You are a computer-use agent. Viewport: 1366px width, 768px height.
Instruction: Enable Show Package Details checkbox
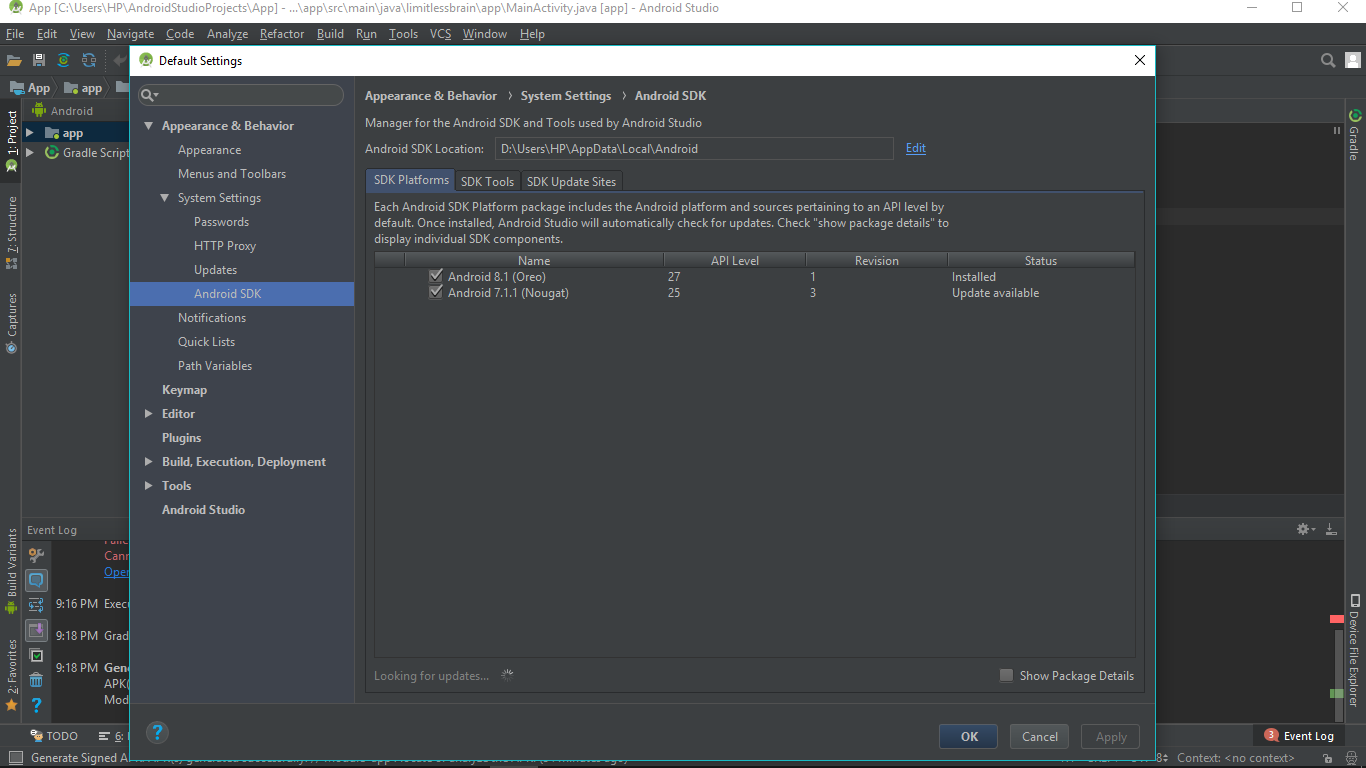[x=1006, y=675]
